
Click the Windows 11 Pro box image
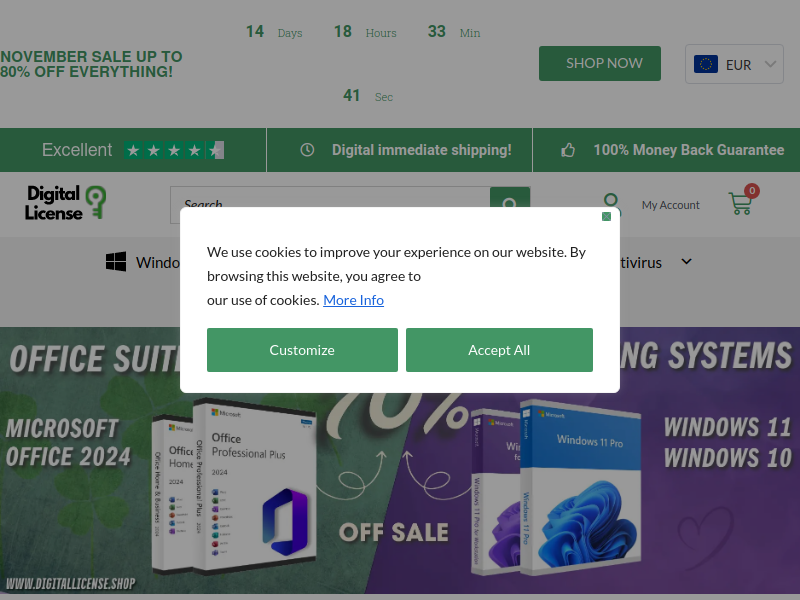tap(582, 487)
